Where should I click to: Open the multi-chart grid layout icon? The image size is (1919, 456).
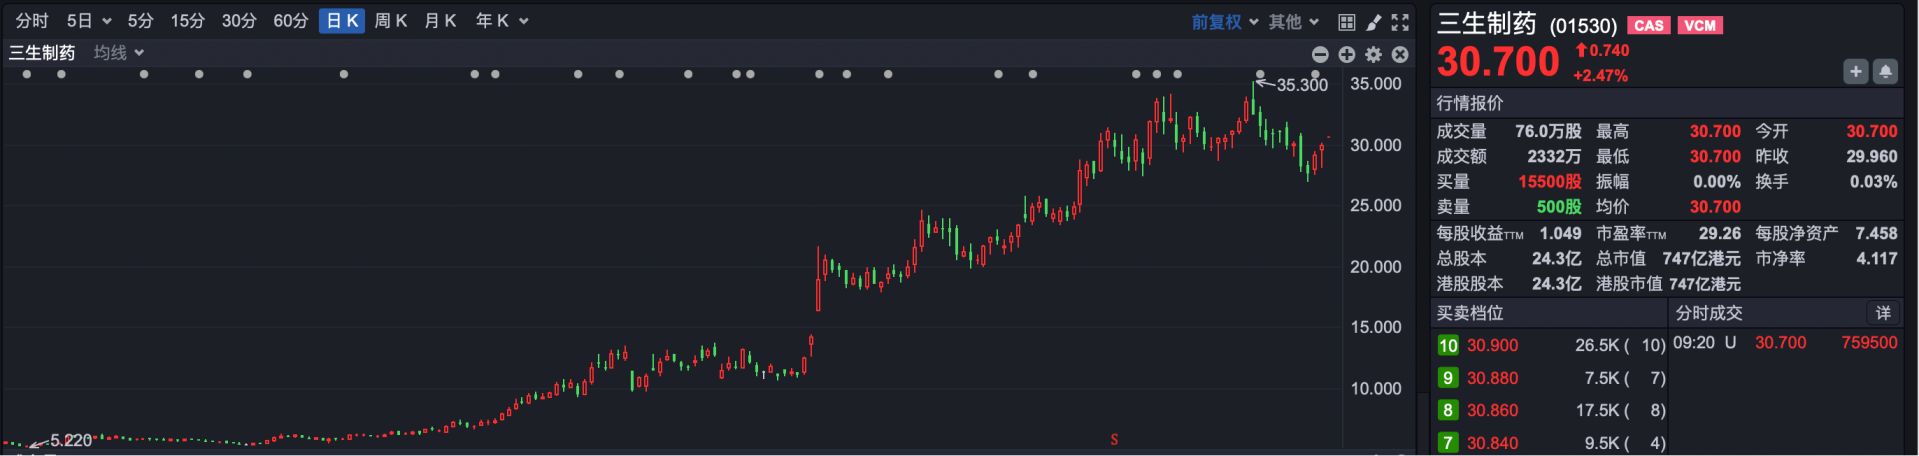click(x=1347, y=22)
